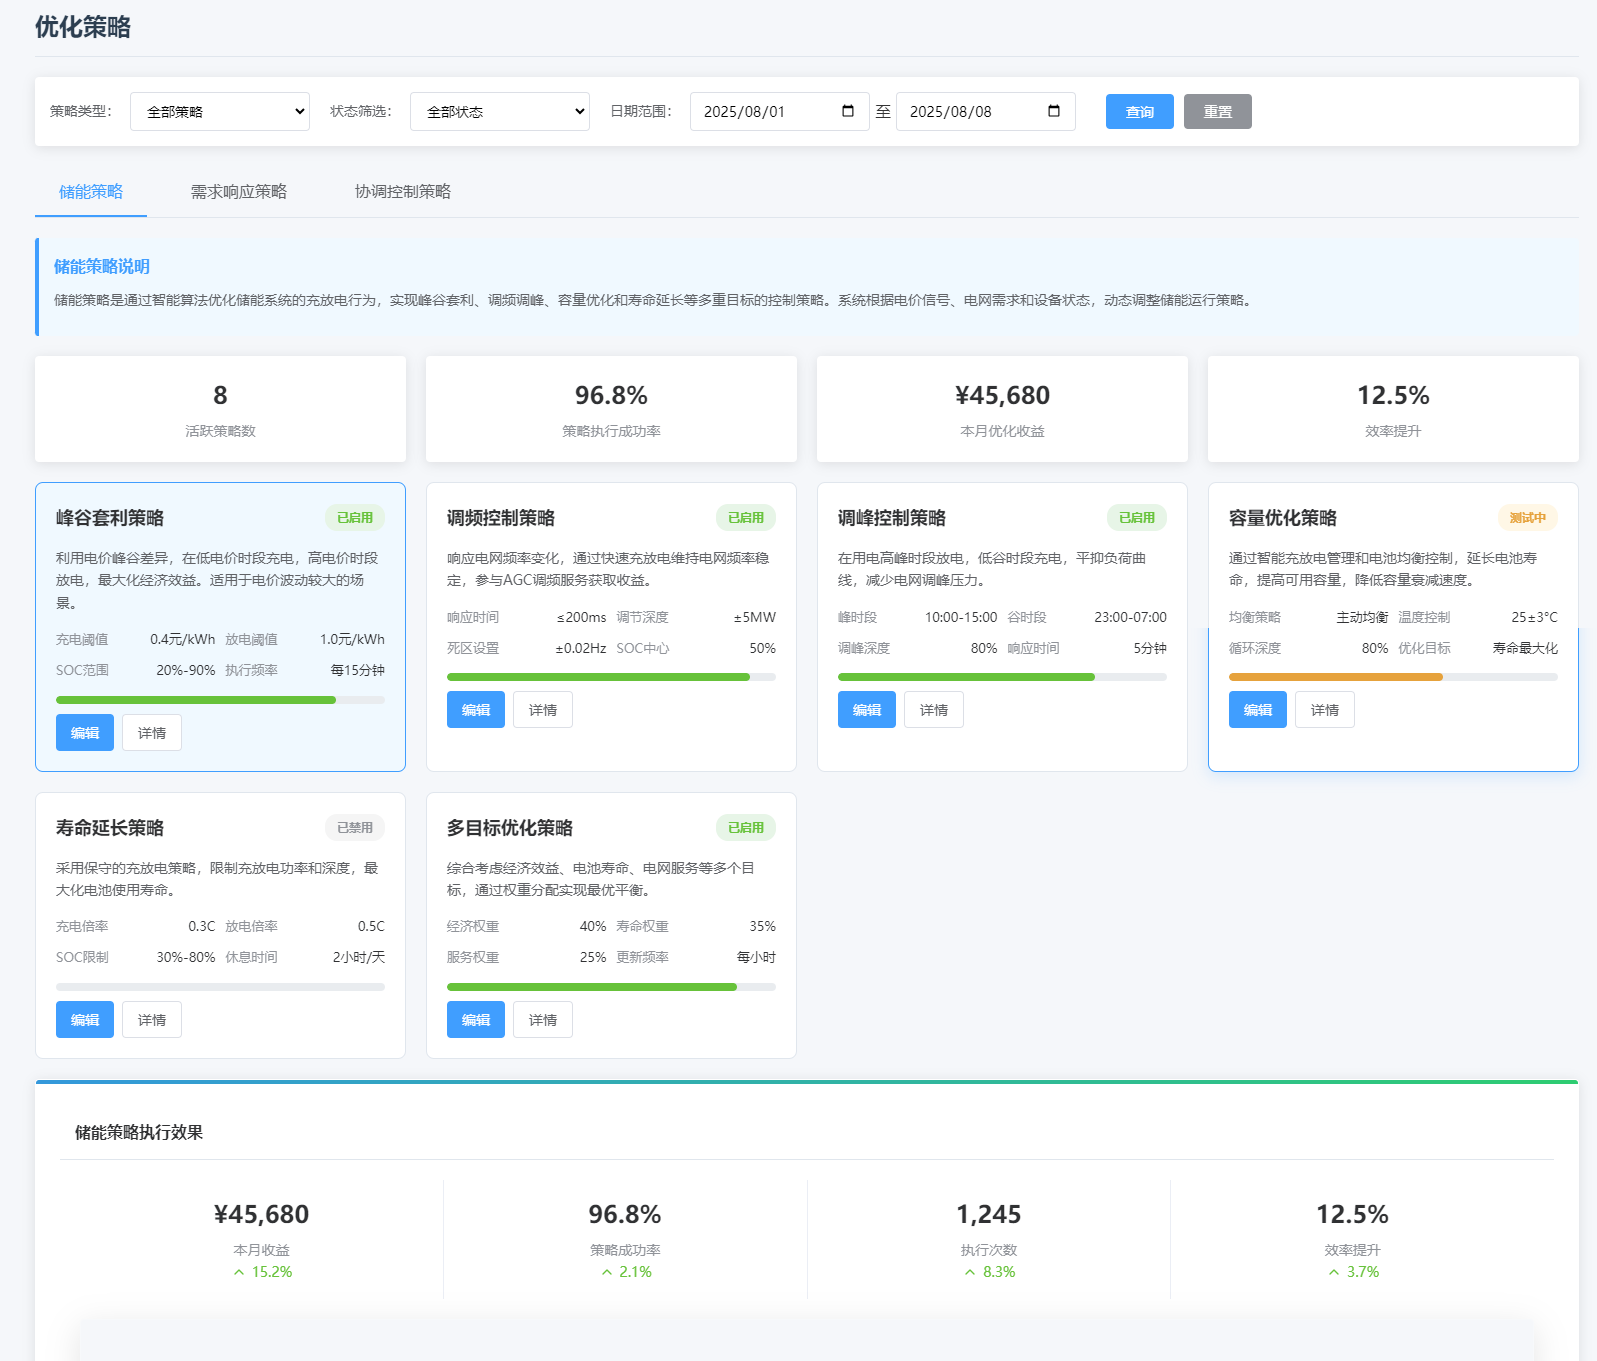Click the 测试中 badge on 容量优化策略
Image resolution: width=1597 pixels, height=1361 pixels.
(x=1527, y=518)
